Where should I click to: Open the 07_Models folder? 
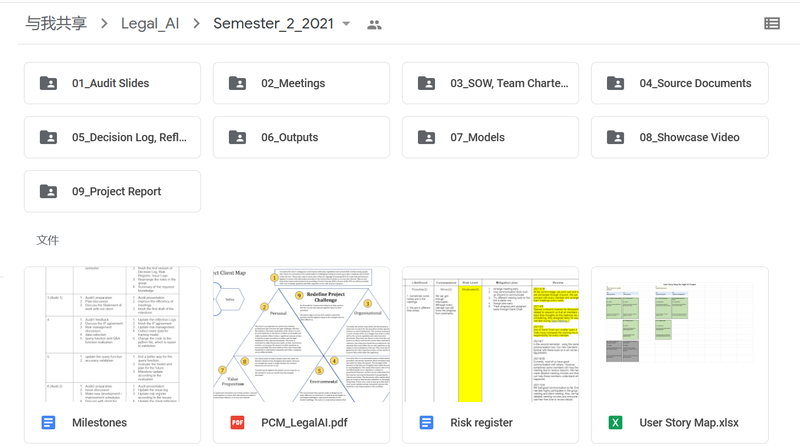pos(490,137)
